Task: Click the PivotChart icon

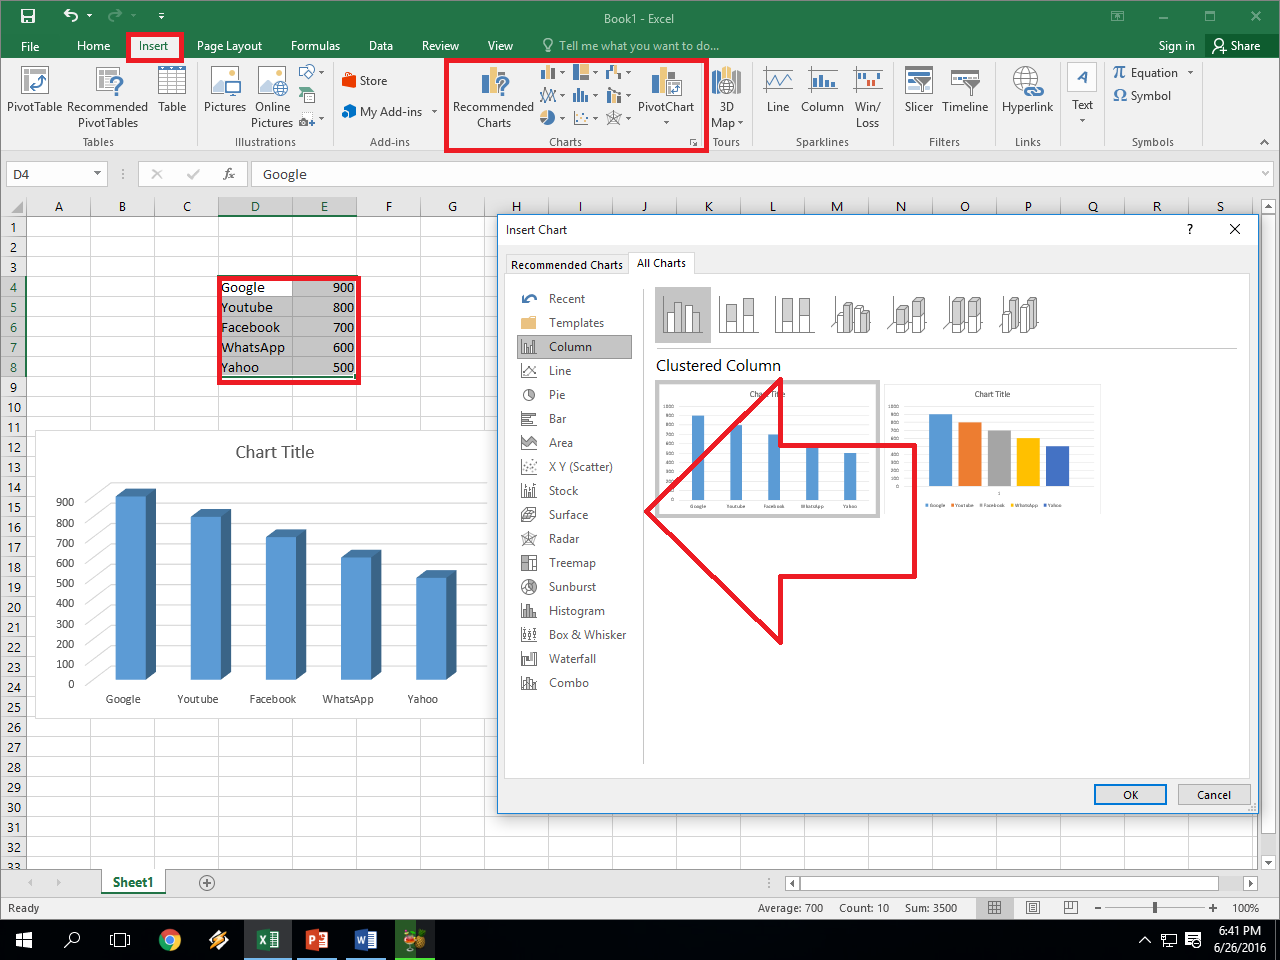Action: (666, 98)
